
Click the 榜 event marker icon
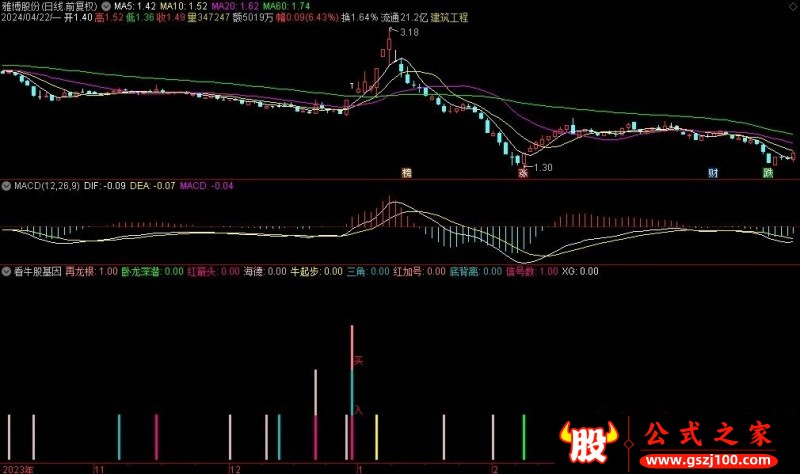pos(406,172)
